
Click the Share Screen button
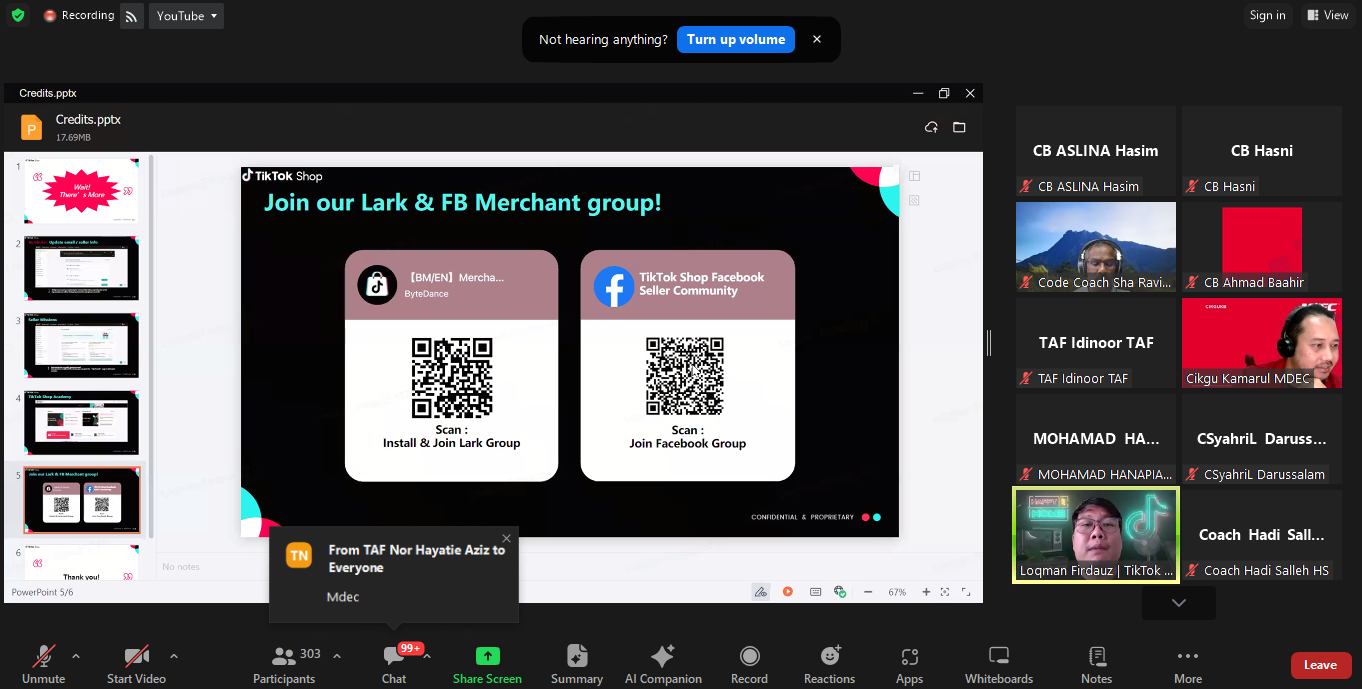(487, 664)
